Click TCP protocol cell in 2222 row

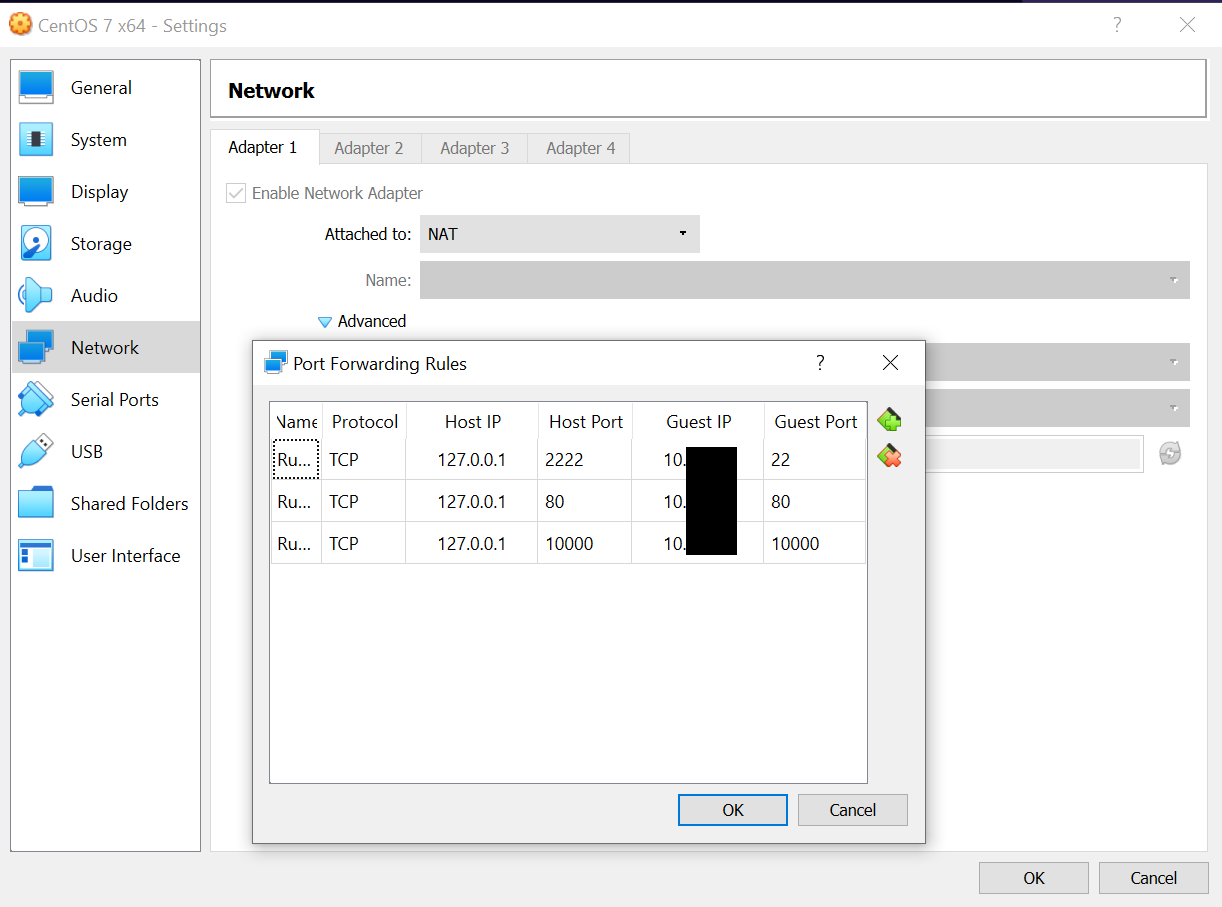click(364, 460)
